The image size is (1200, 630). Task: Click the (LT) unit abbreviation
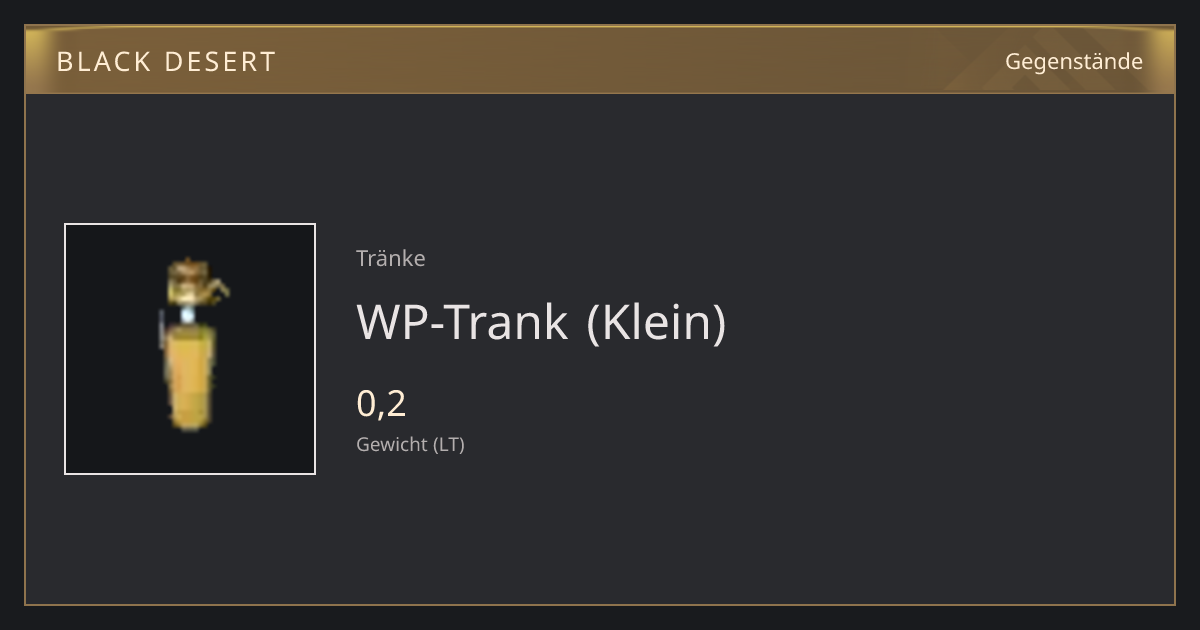pos(449,444)
